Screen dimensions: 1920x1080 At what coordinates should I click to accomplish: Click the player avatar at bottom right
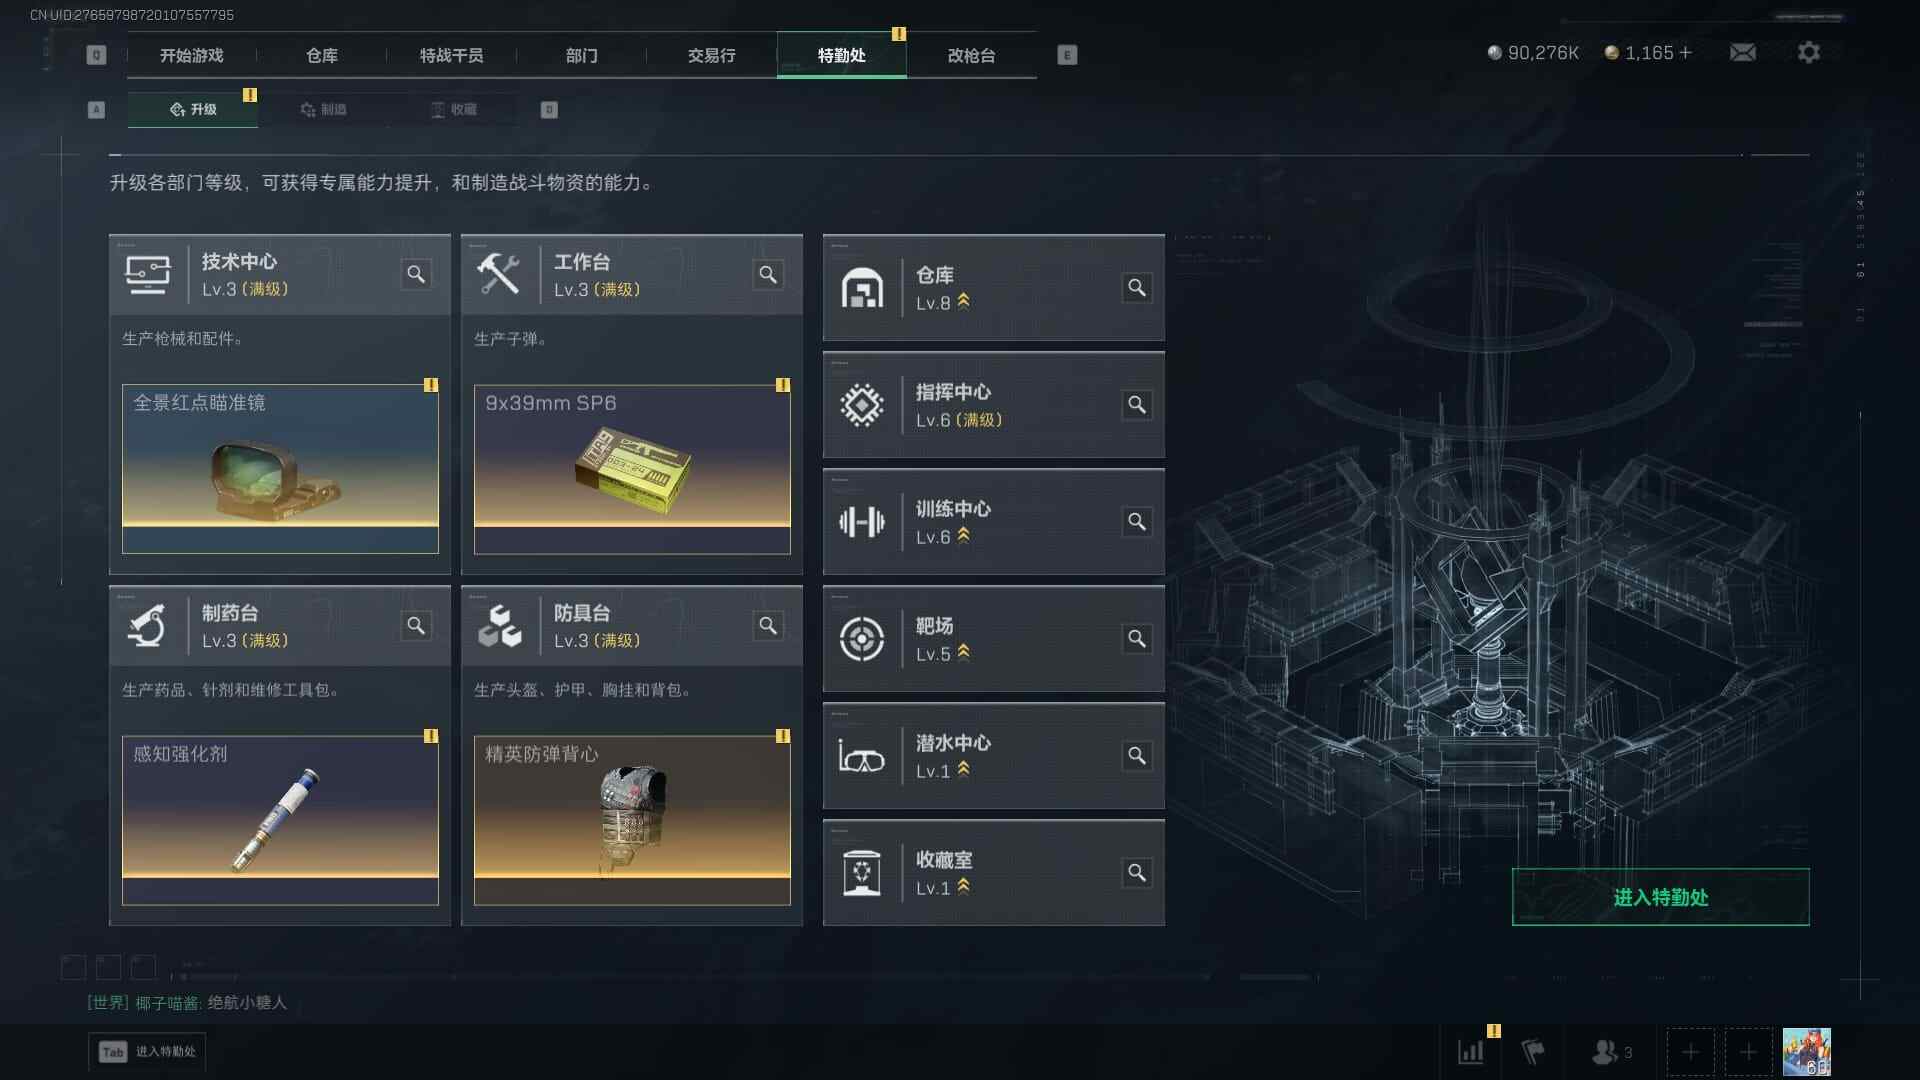(1806, 1052)
